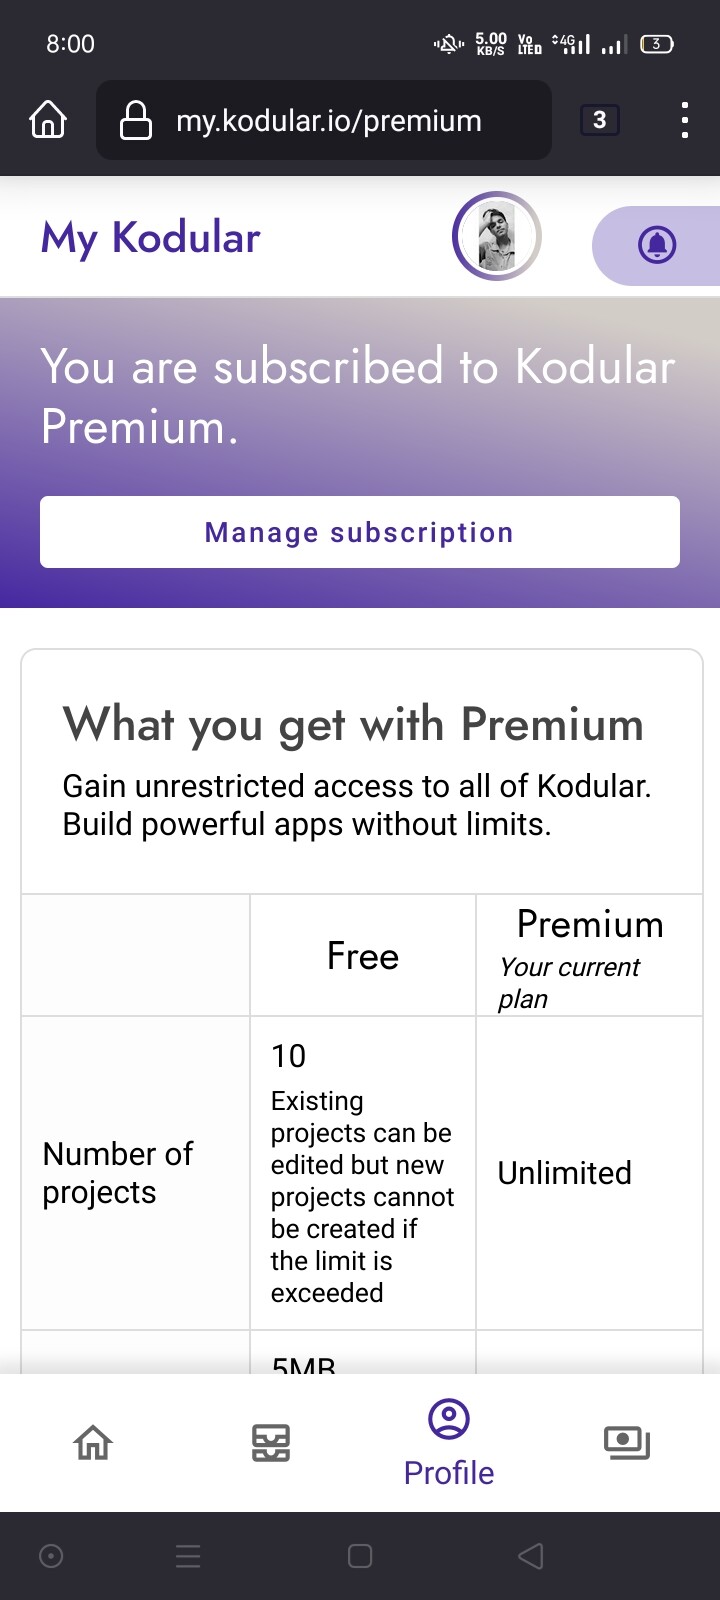Click the lock icon in address bar
Viewport: 720px width, 1600px height.
pyautogui.click(x=136, y=121)
